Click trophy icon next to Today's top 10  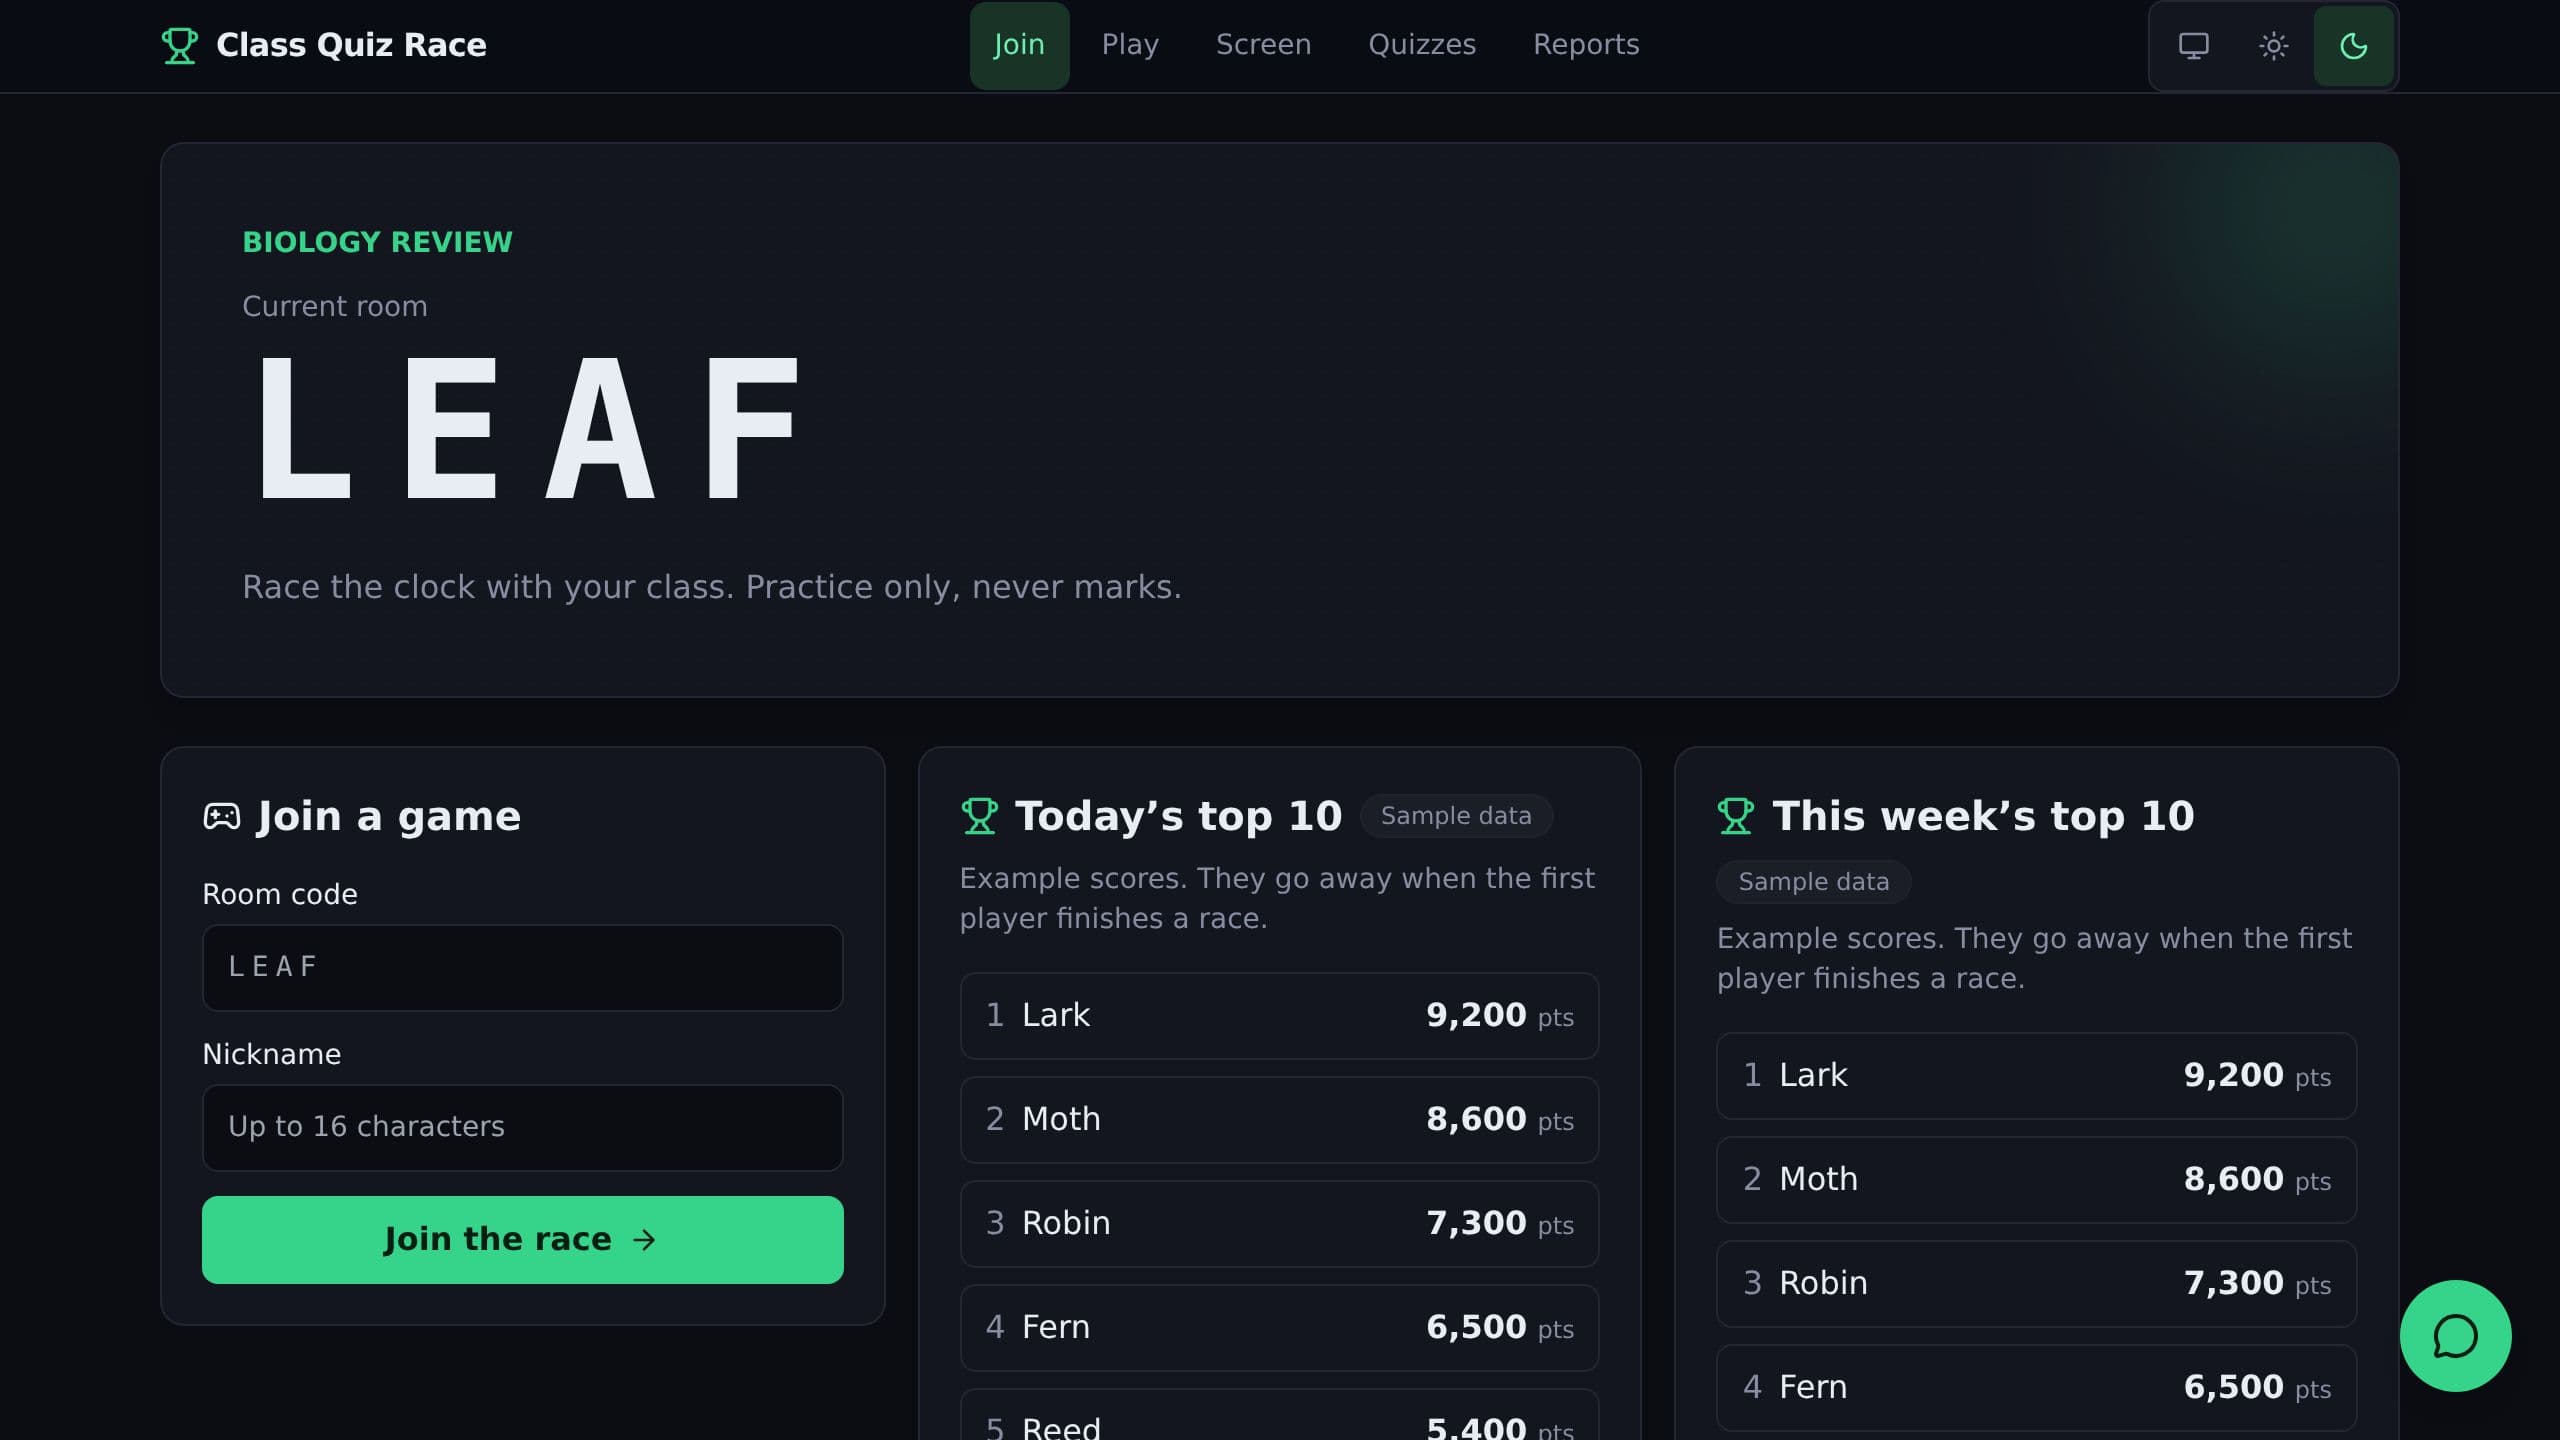click(x=979, y=816)
